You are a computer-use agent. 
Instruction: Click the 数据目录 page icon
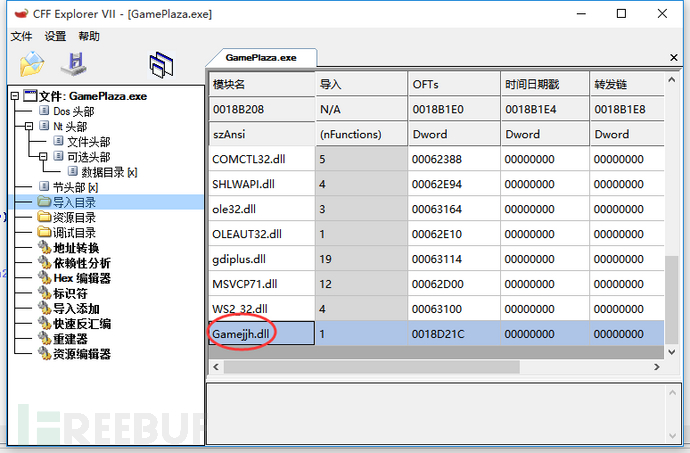click(72, 171)
